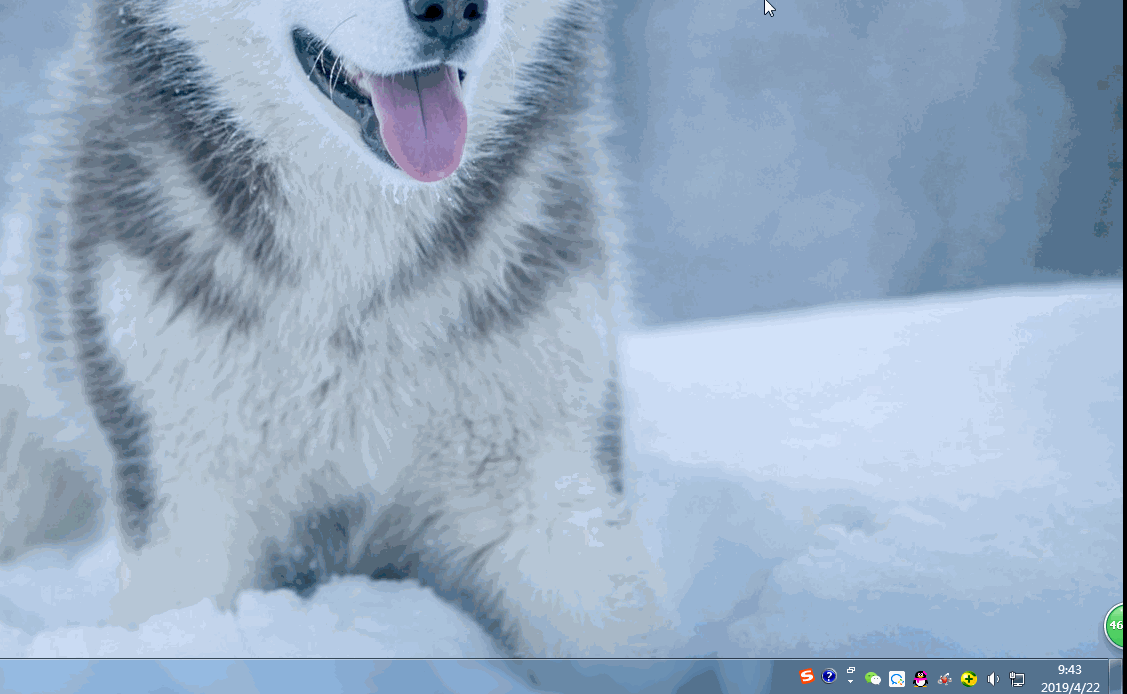
Task: Open the green plus security tray icon
Action: coord(969,679)
